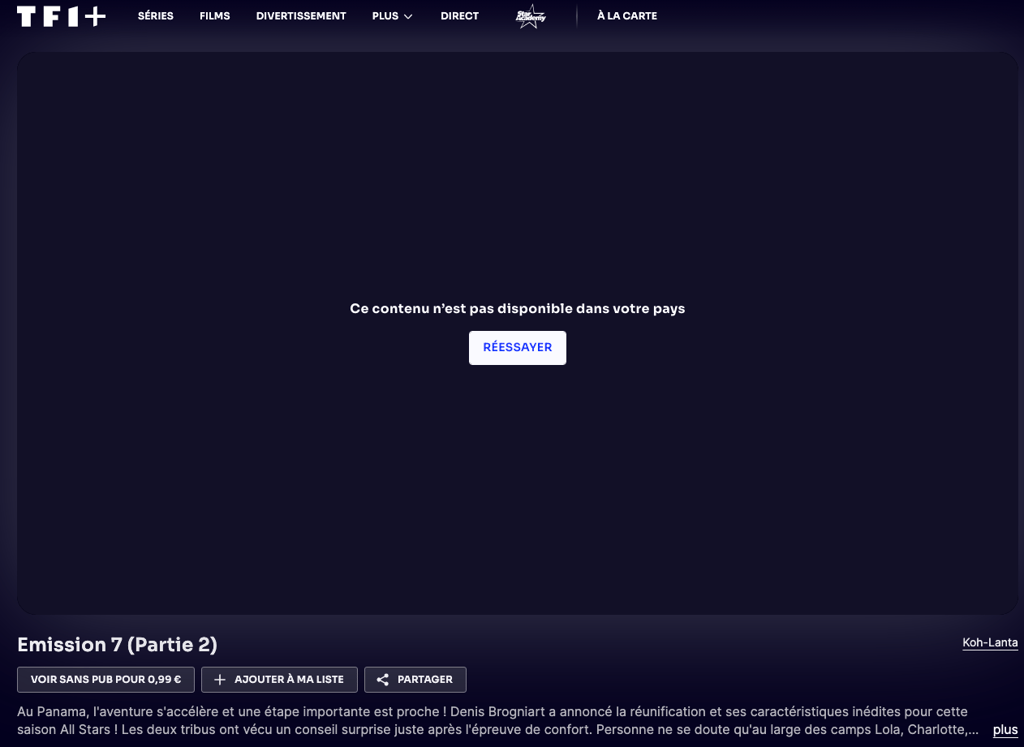Screen dimensions: 1024x747
Task: Switch to DIRECT live TV
Action: point(460,16)
